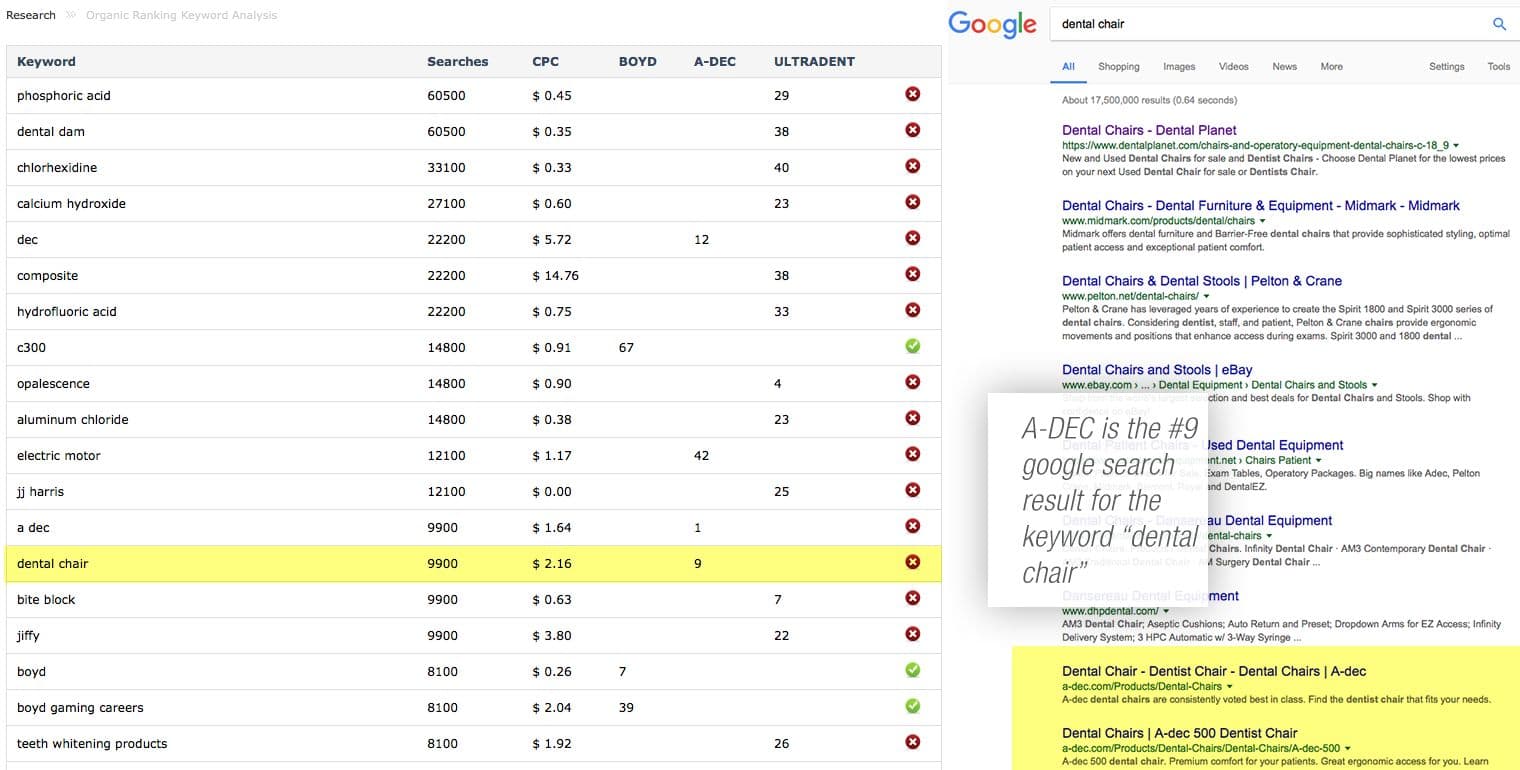Open the ebay.com result URL dropdown arrow
This screenshot has height=770, width=1520.
point(1375,385)
